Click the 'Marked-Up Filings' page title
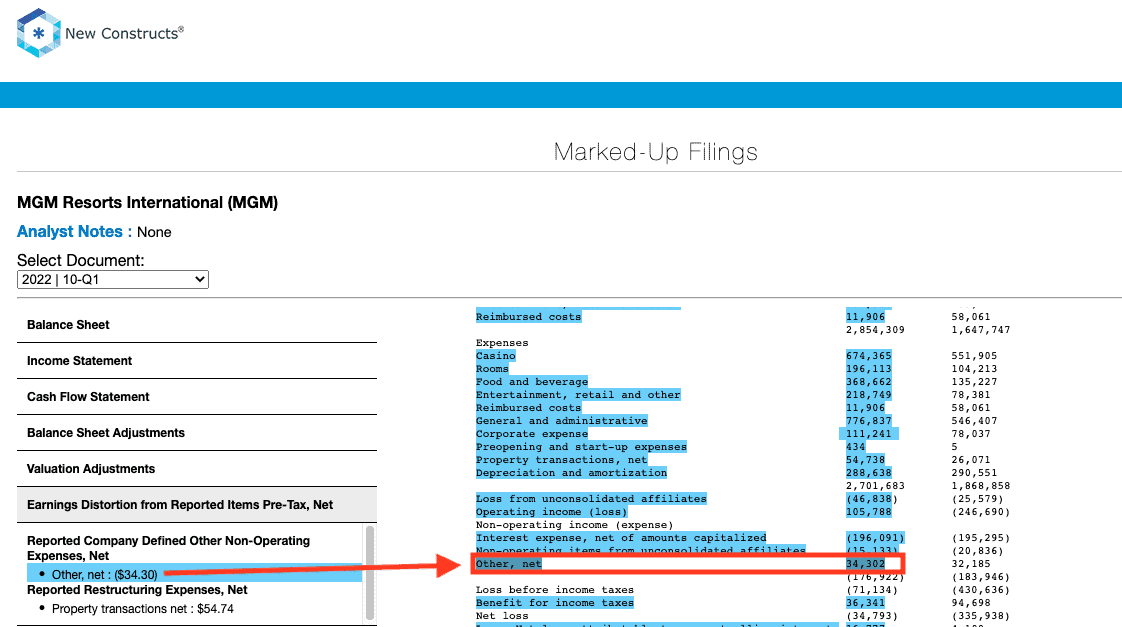The height and width of the screenshot is (627, 1122). [x=655, y=152]
